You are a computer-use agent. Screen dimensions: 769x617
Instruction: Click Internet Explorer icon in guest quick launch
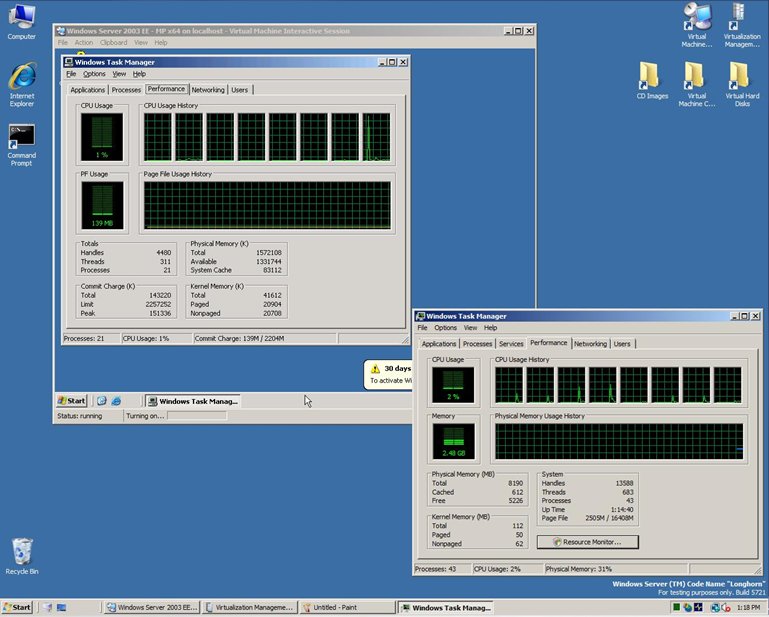coord(116,401)
